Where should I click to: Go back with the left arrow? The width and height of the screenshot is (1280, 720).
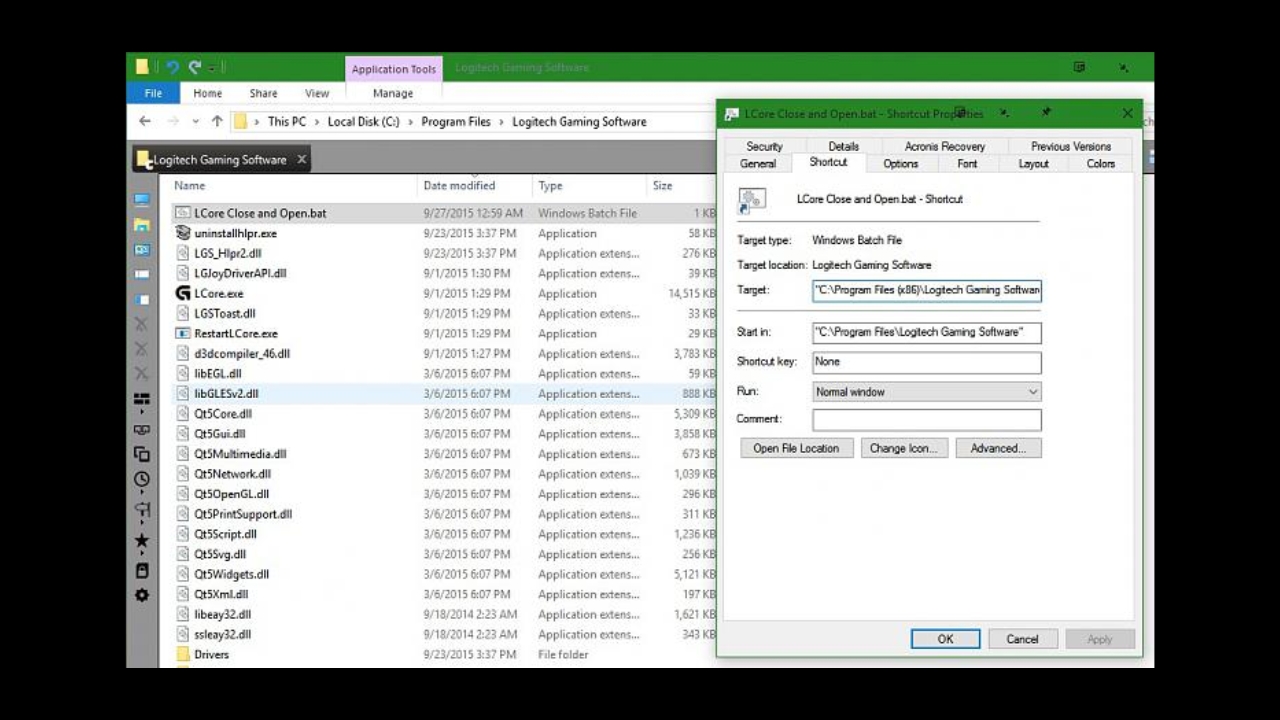145,121
